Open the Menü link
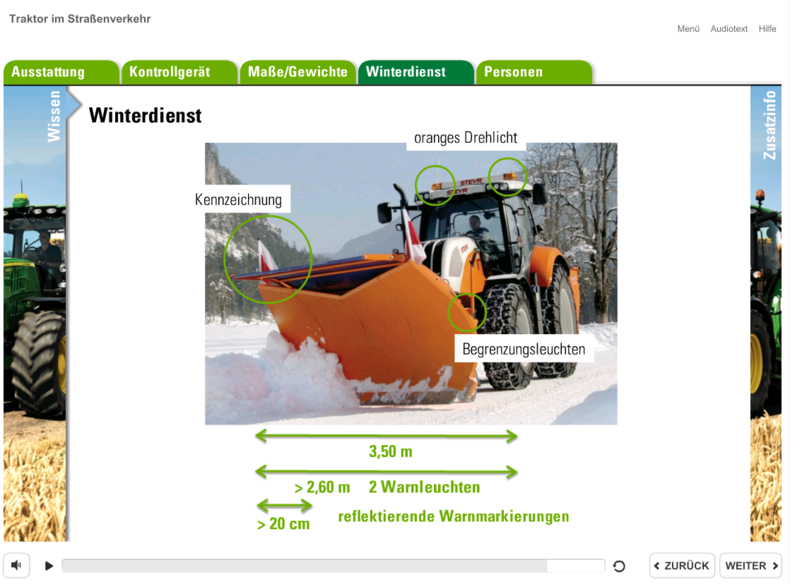The height and width of the screenshot is (585, 790). coord(688,29)
